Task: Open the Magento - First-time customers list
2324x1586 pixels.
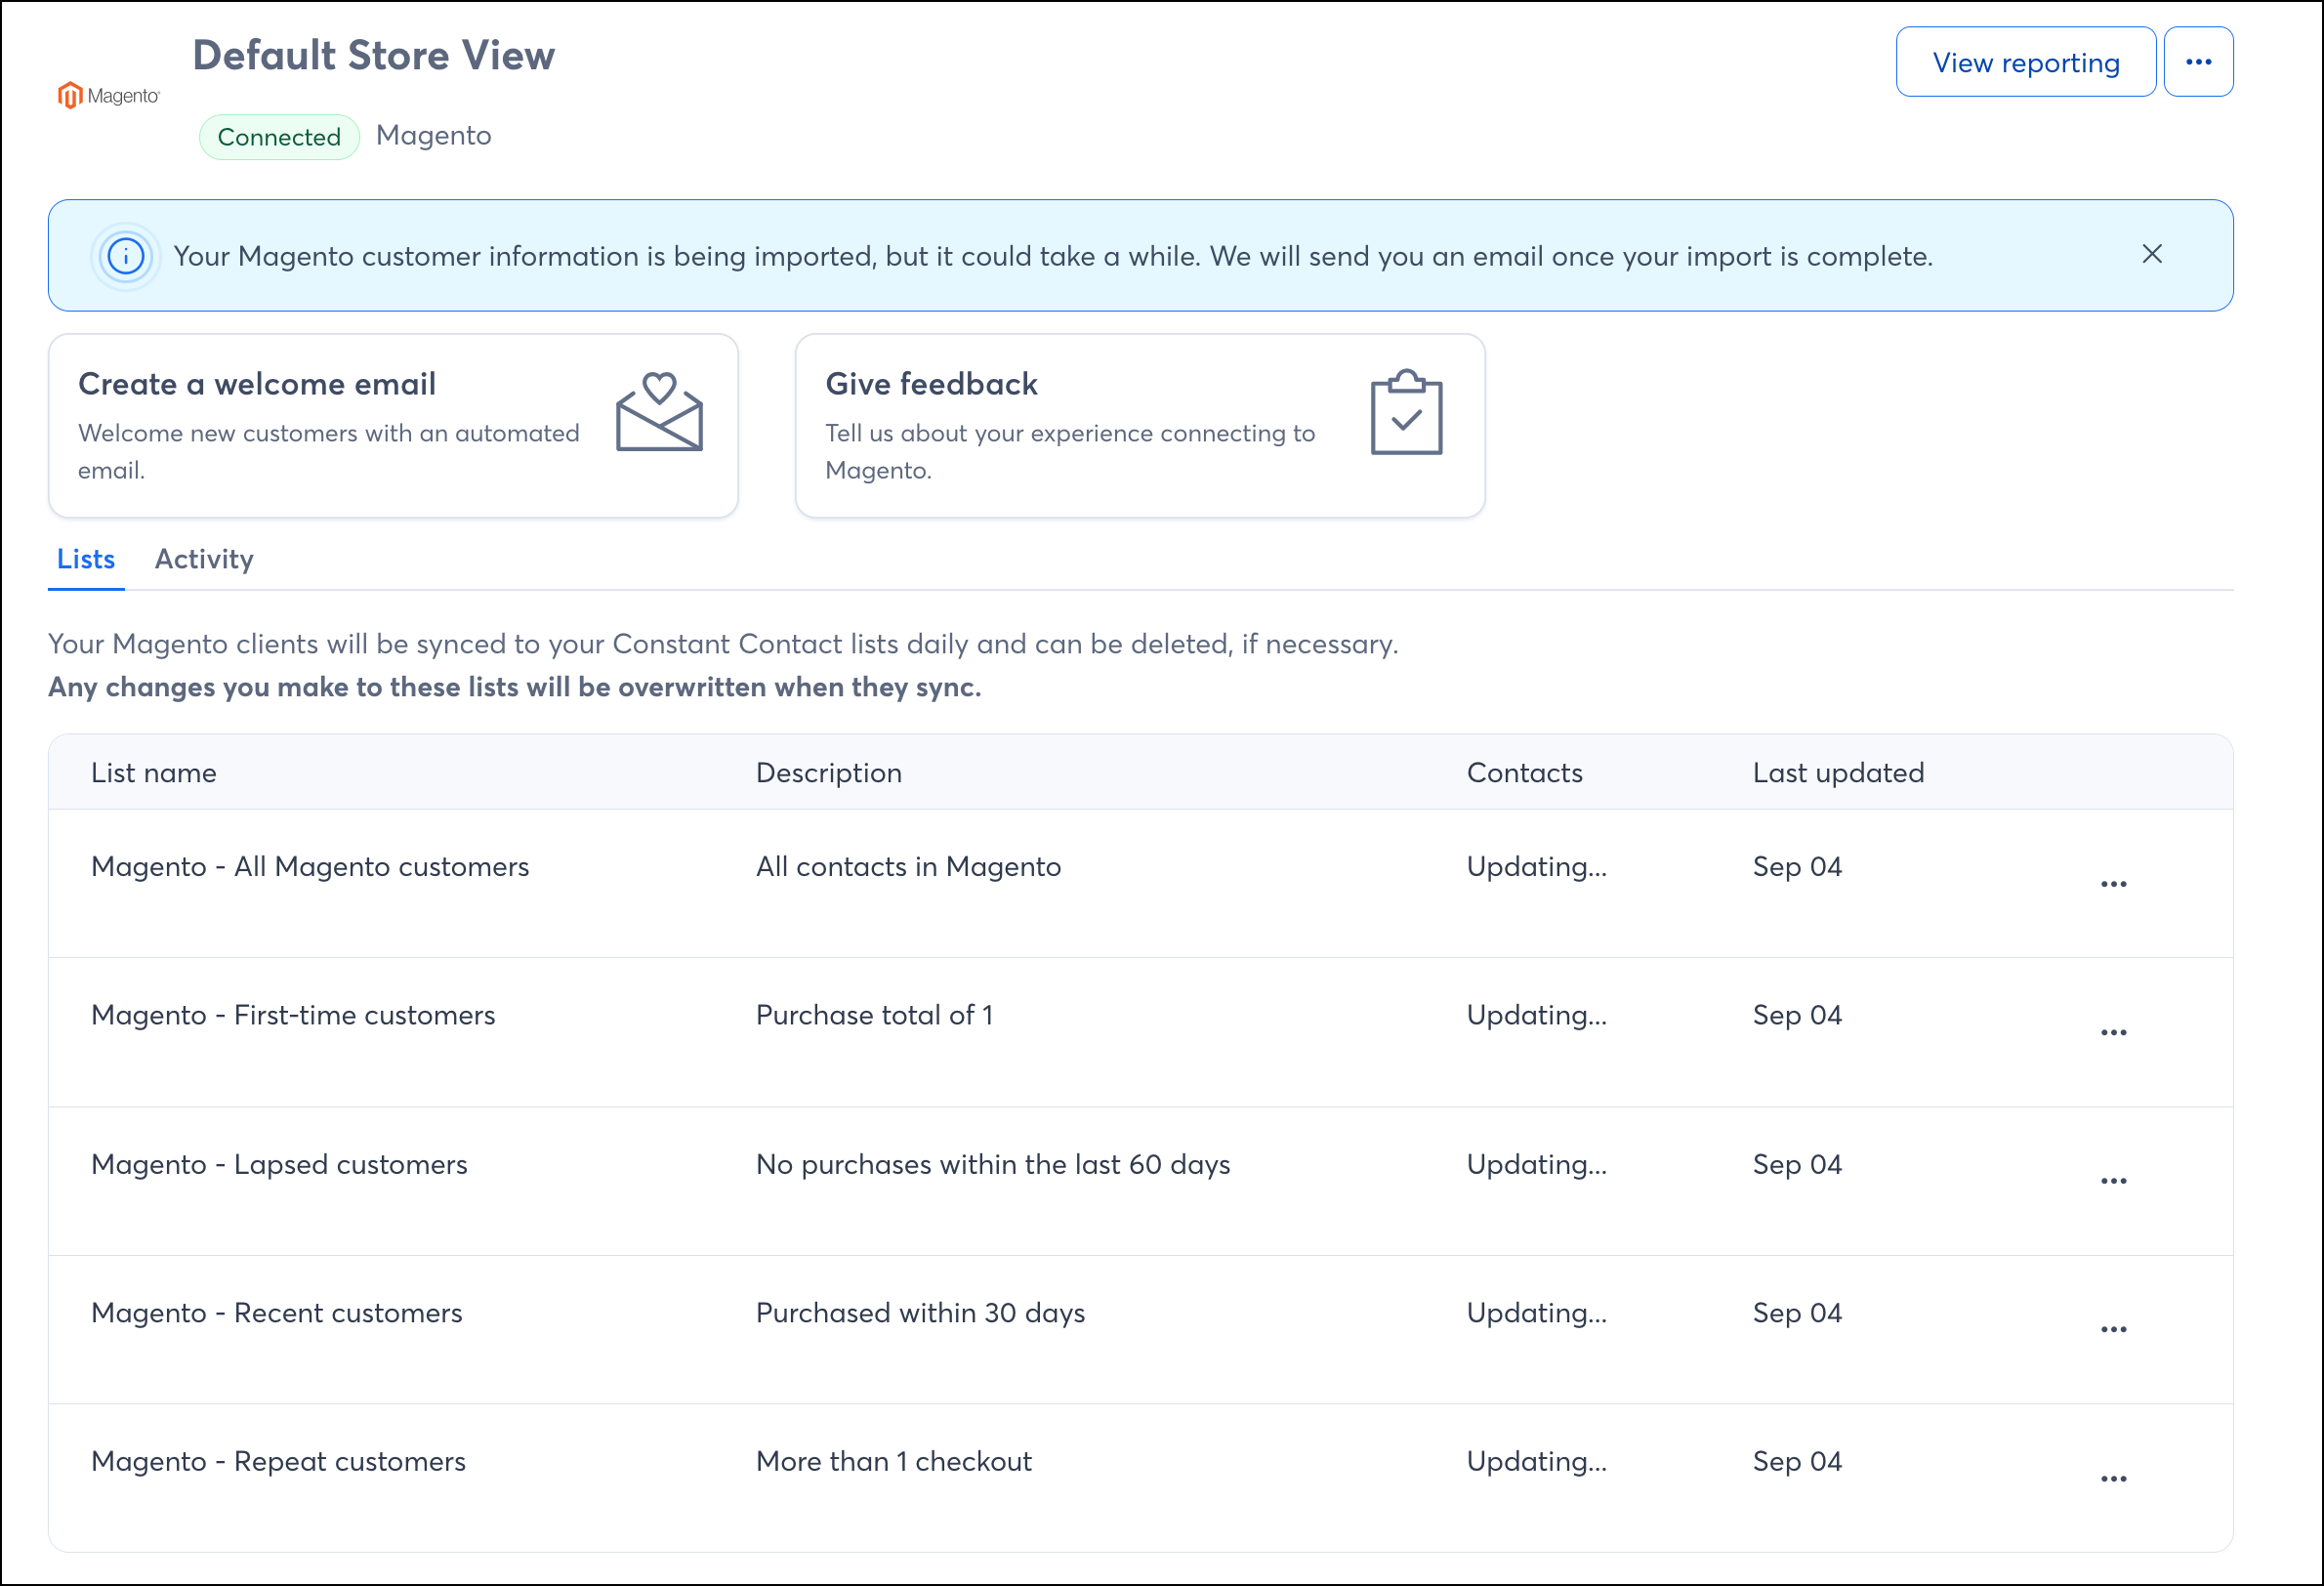Action: [293, 1015]
